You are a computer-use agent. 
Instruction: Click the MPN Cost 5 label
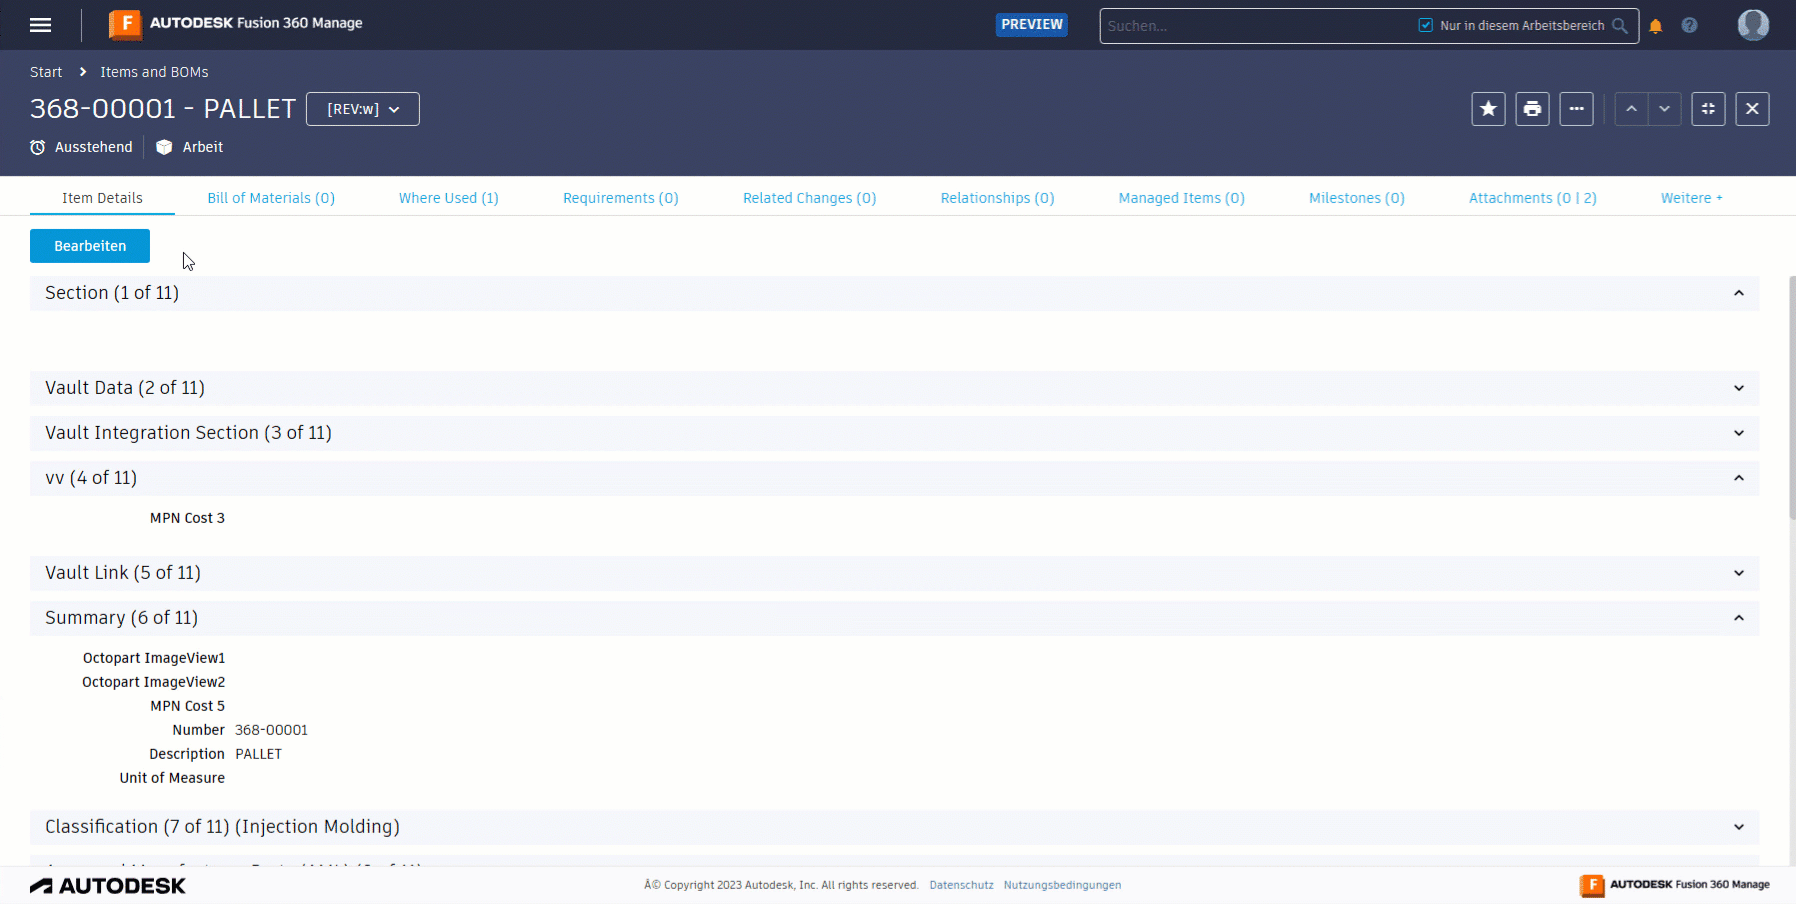188,706
